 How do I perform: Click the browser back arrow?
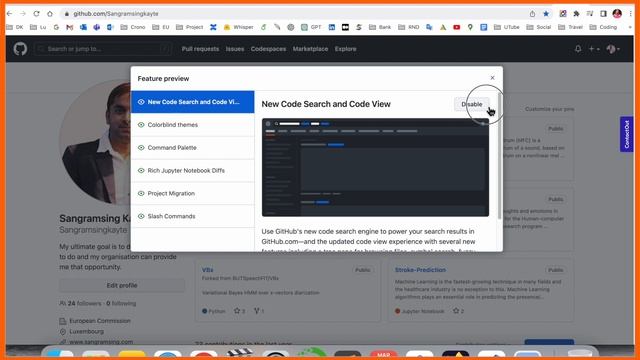[9, 13]
